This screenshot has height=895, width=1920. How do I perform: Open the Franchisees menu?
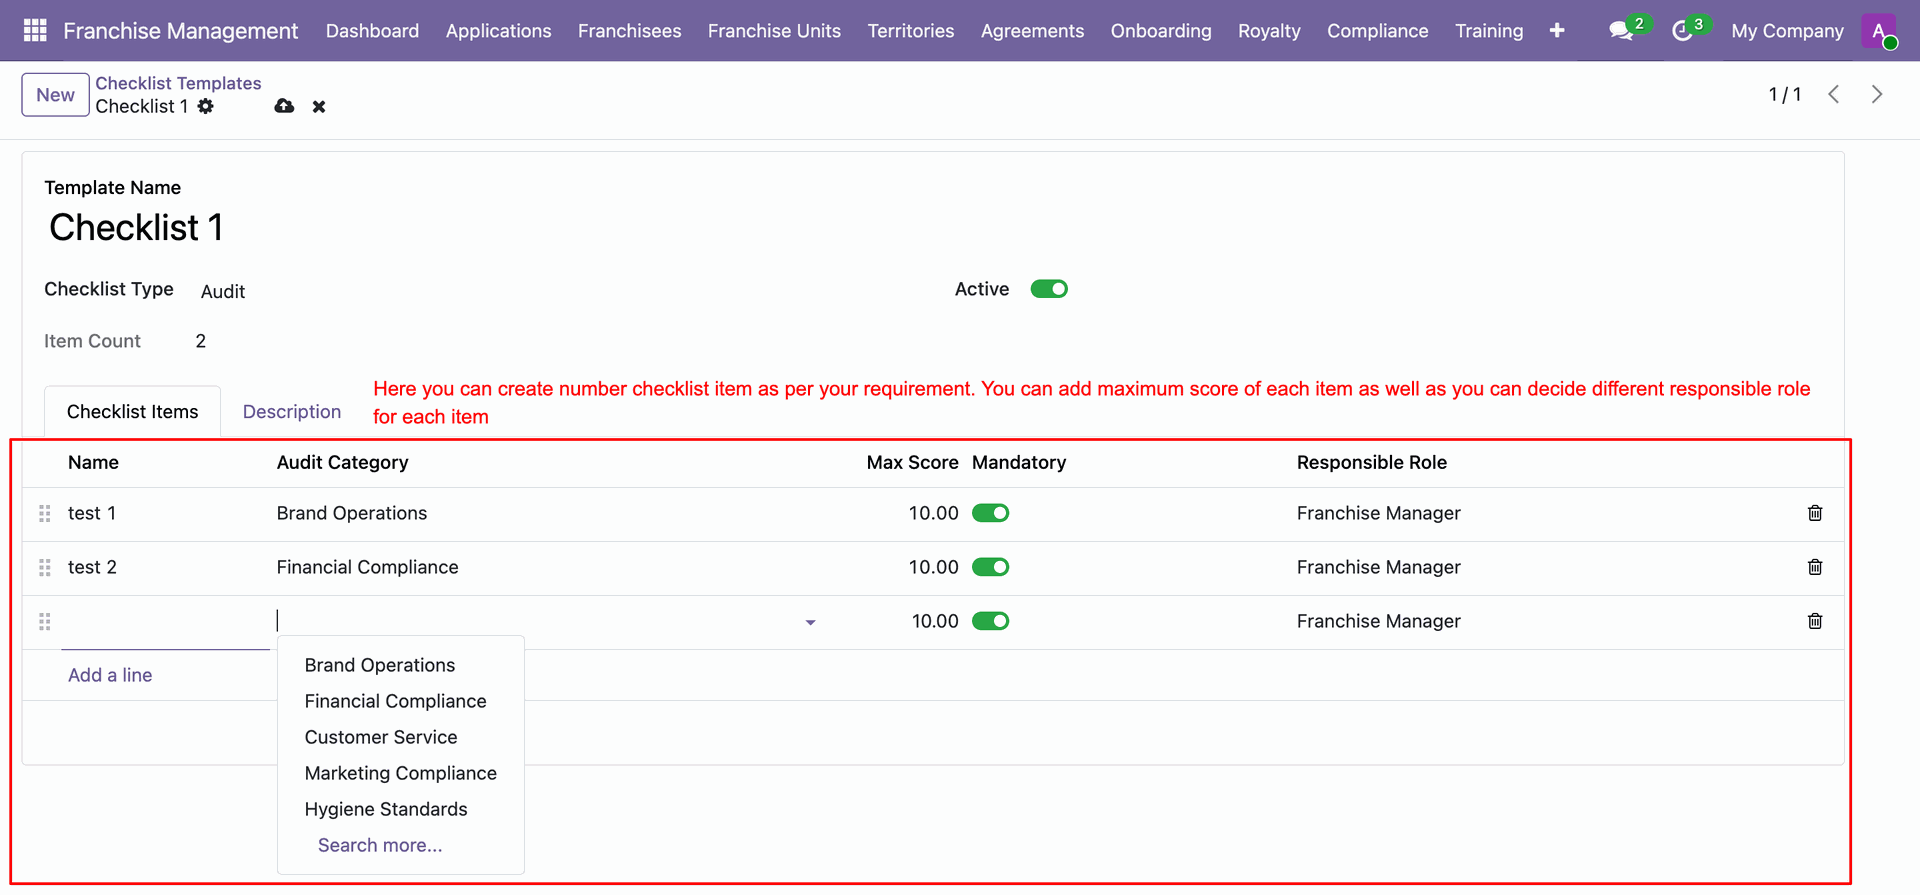click(629, 31)
